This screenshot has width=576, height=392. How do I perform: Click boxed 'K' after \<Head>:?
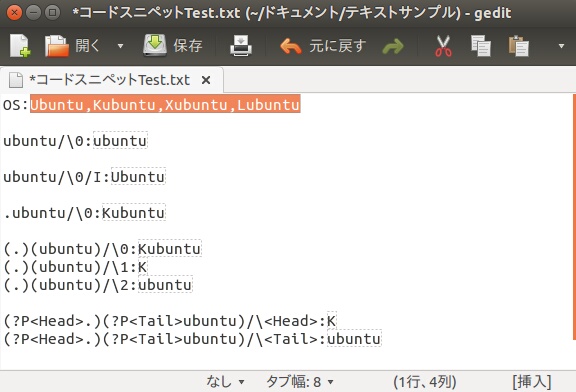(331, 320)
